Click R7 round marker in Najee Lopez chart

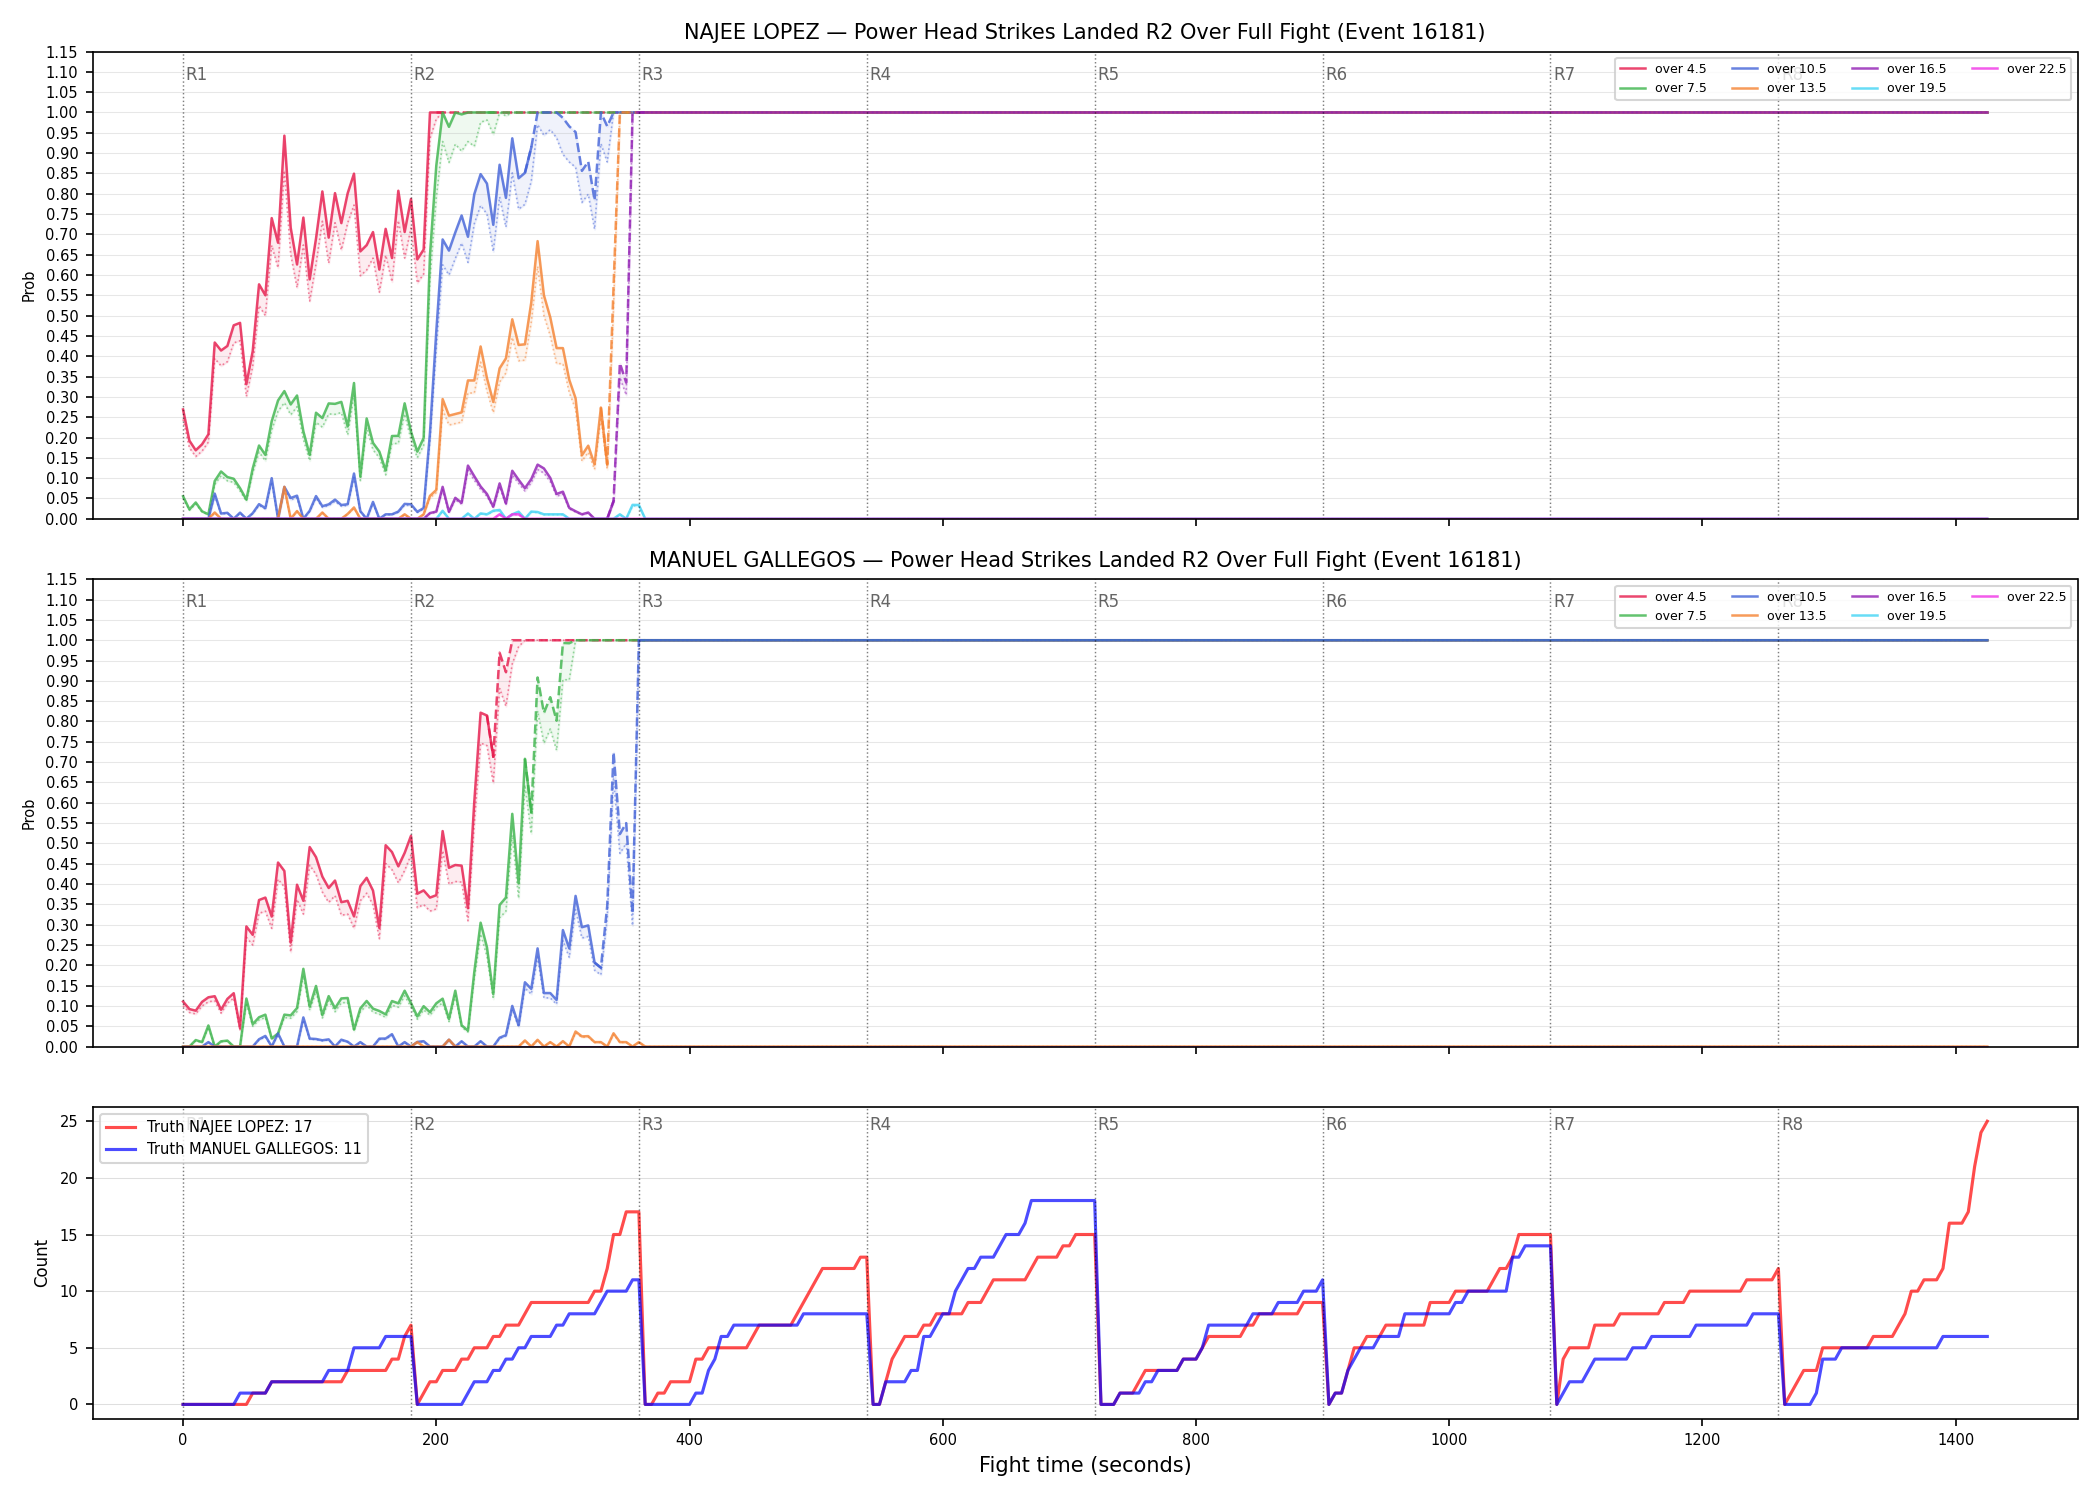click(1564, 74)
